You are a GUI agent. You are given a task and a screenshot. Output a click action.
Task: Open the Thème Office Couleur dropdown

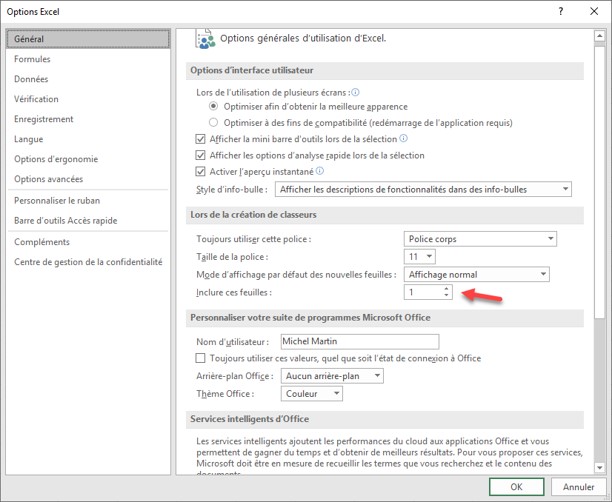pos(311,393)
